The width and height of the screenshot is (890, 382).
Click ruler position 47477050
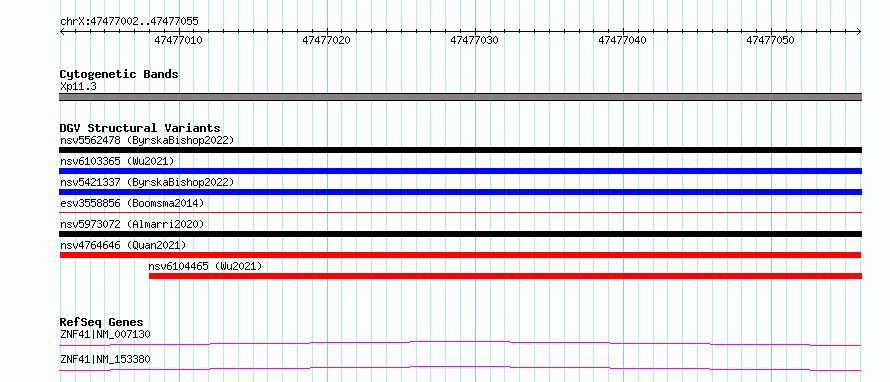pos(770,40)
